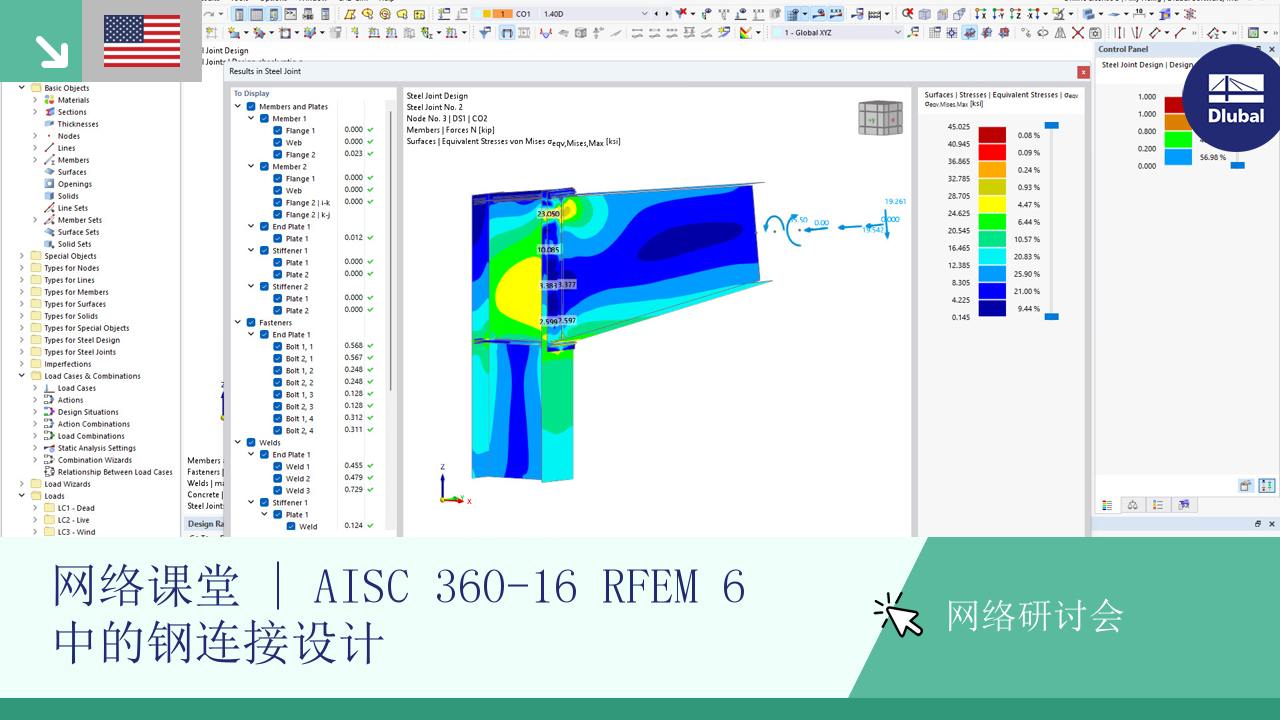
Task: Select the Surface Sets icon
Action: tap(49, 232)
